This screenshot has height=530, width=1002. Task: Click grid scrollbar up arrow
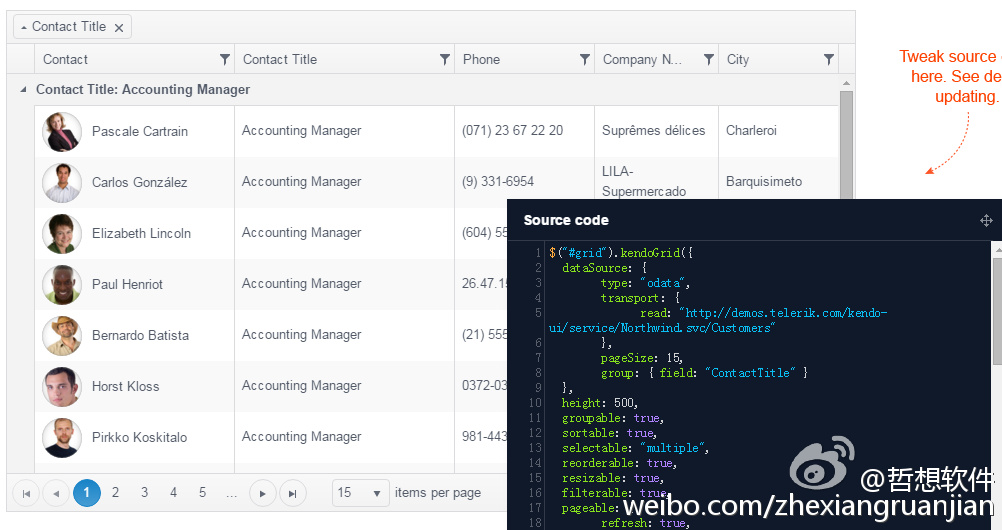846,83
